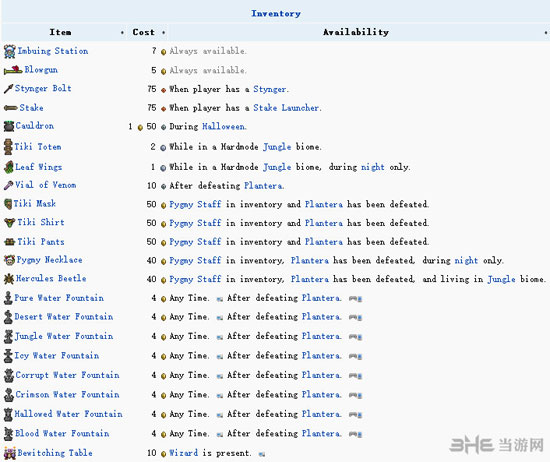This screenshot has height=462, width=550.
Task: Open the Vial of Venom link
Action: pyautogui.click(x=46, y=185)
